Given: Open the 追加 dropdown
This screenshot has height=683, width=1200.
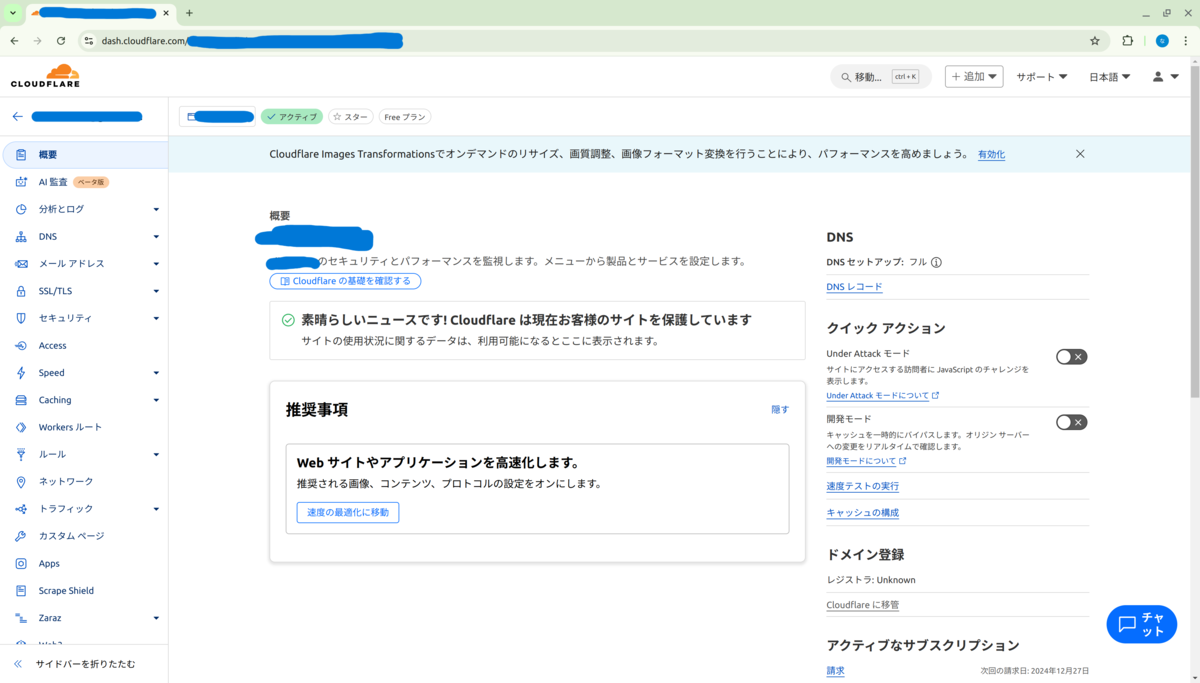Looking at the screenshot, I should click(974, 77).
